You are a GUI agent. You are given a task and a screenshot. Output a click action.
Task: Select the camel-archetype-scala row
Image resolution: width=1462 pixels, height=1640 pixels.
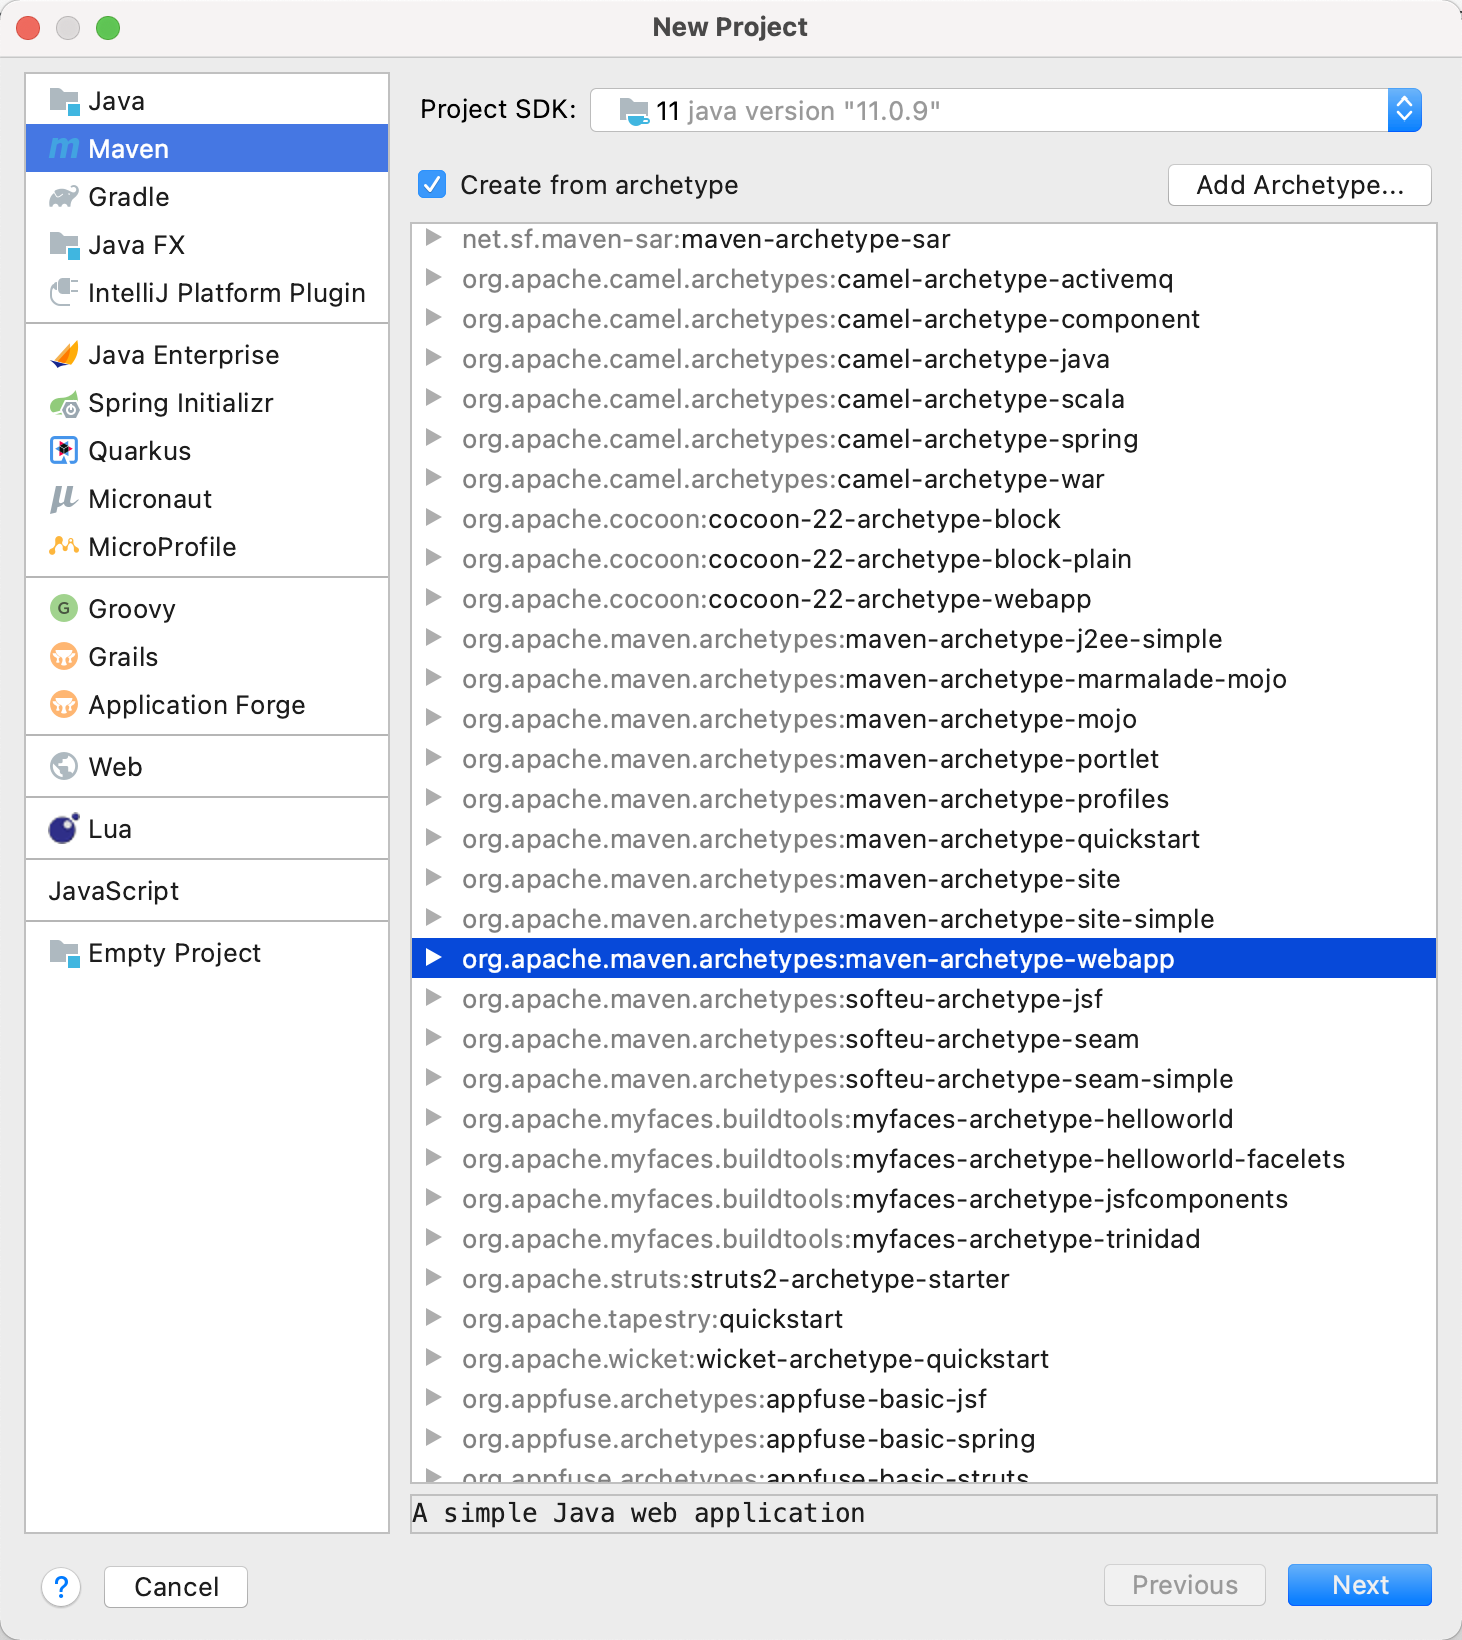coord(924,399)
